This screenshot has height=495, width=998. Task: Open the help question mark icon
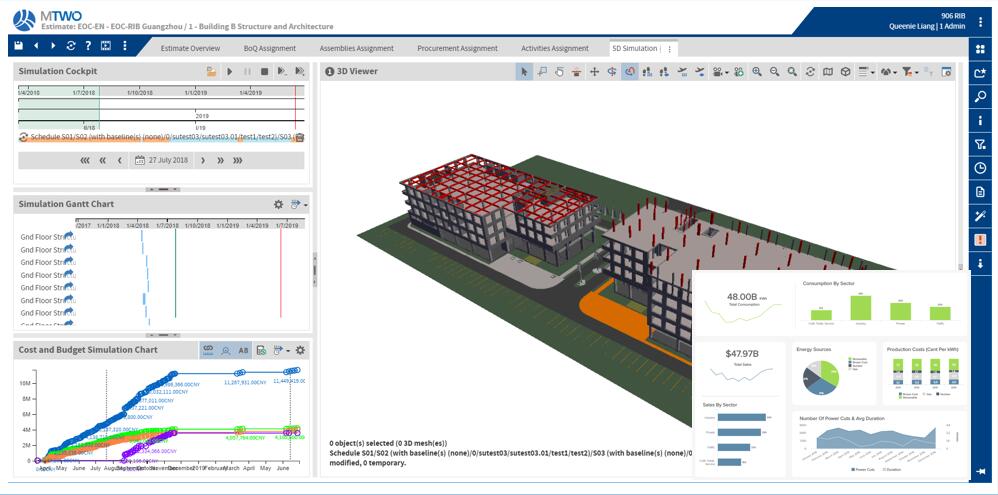88,46
